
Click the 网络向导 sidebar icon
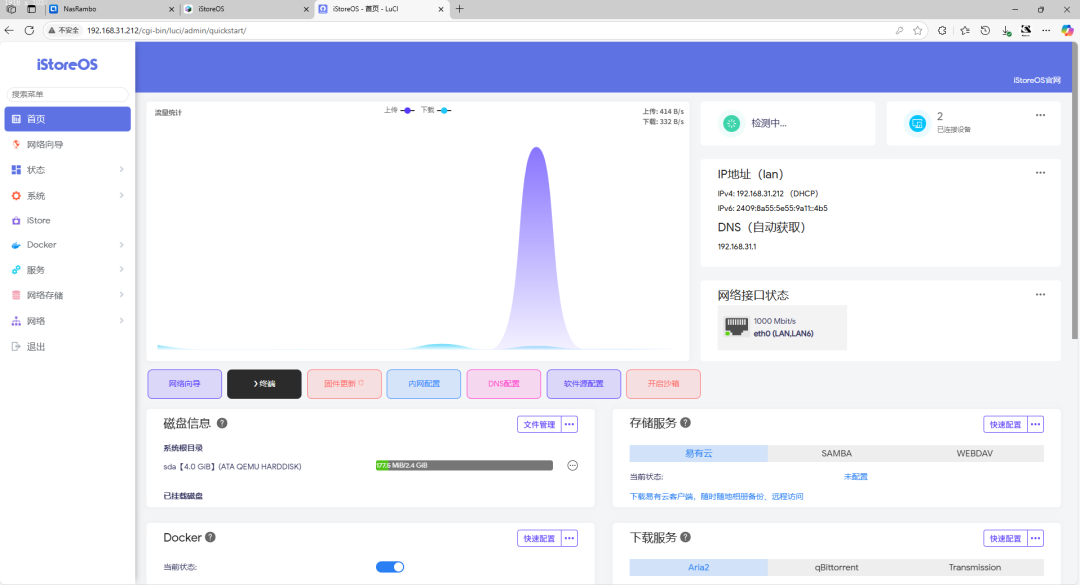(16, 144)
